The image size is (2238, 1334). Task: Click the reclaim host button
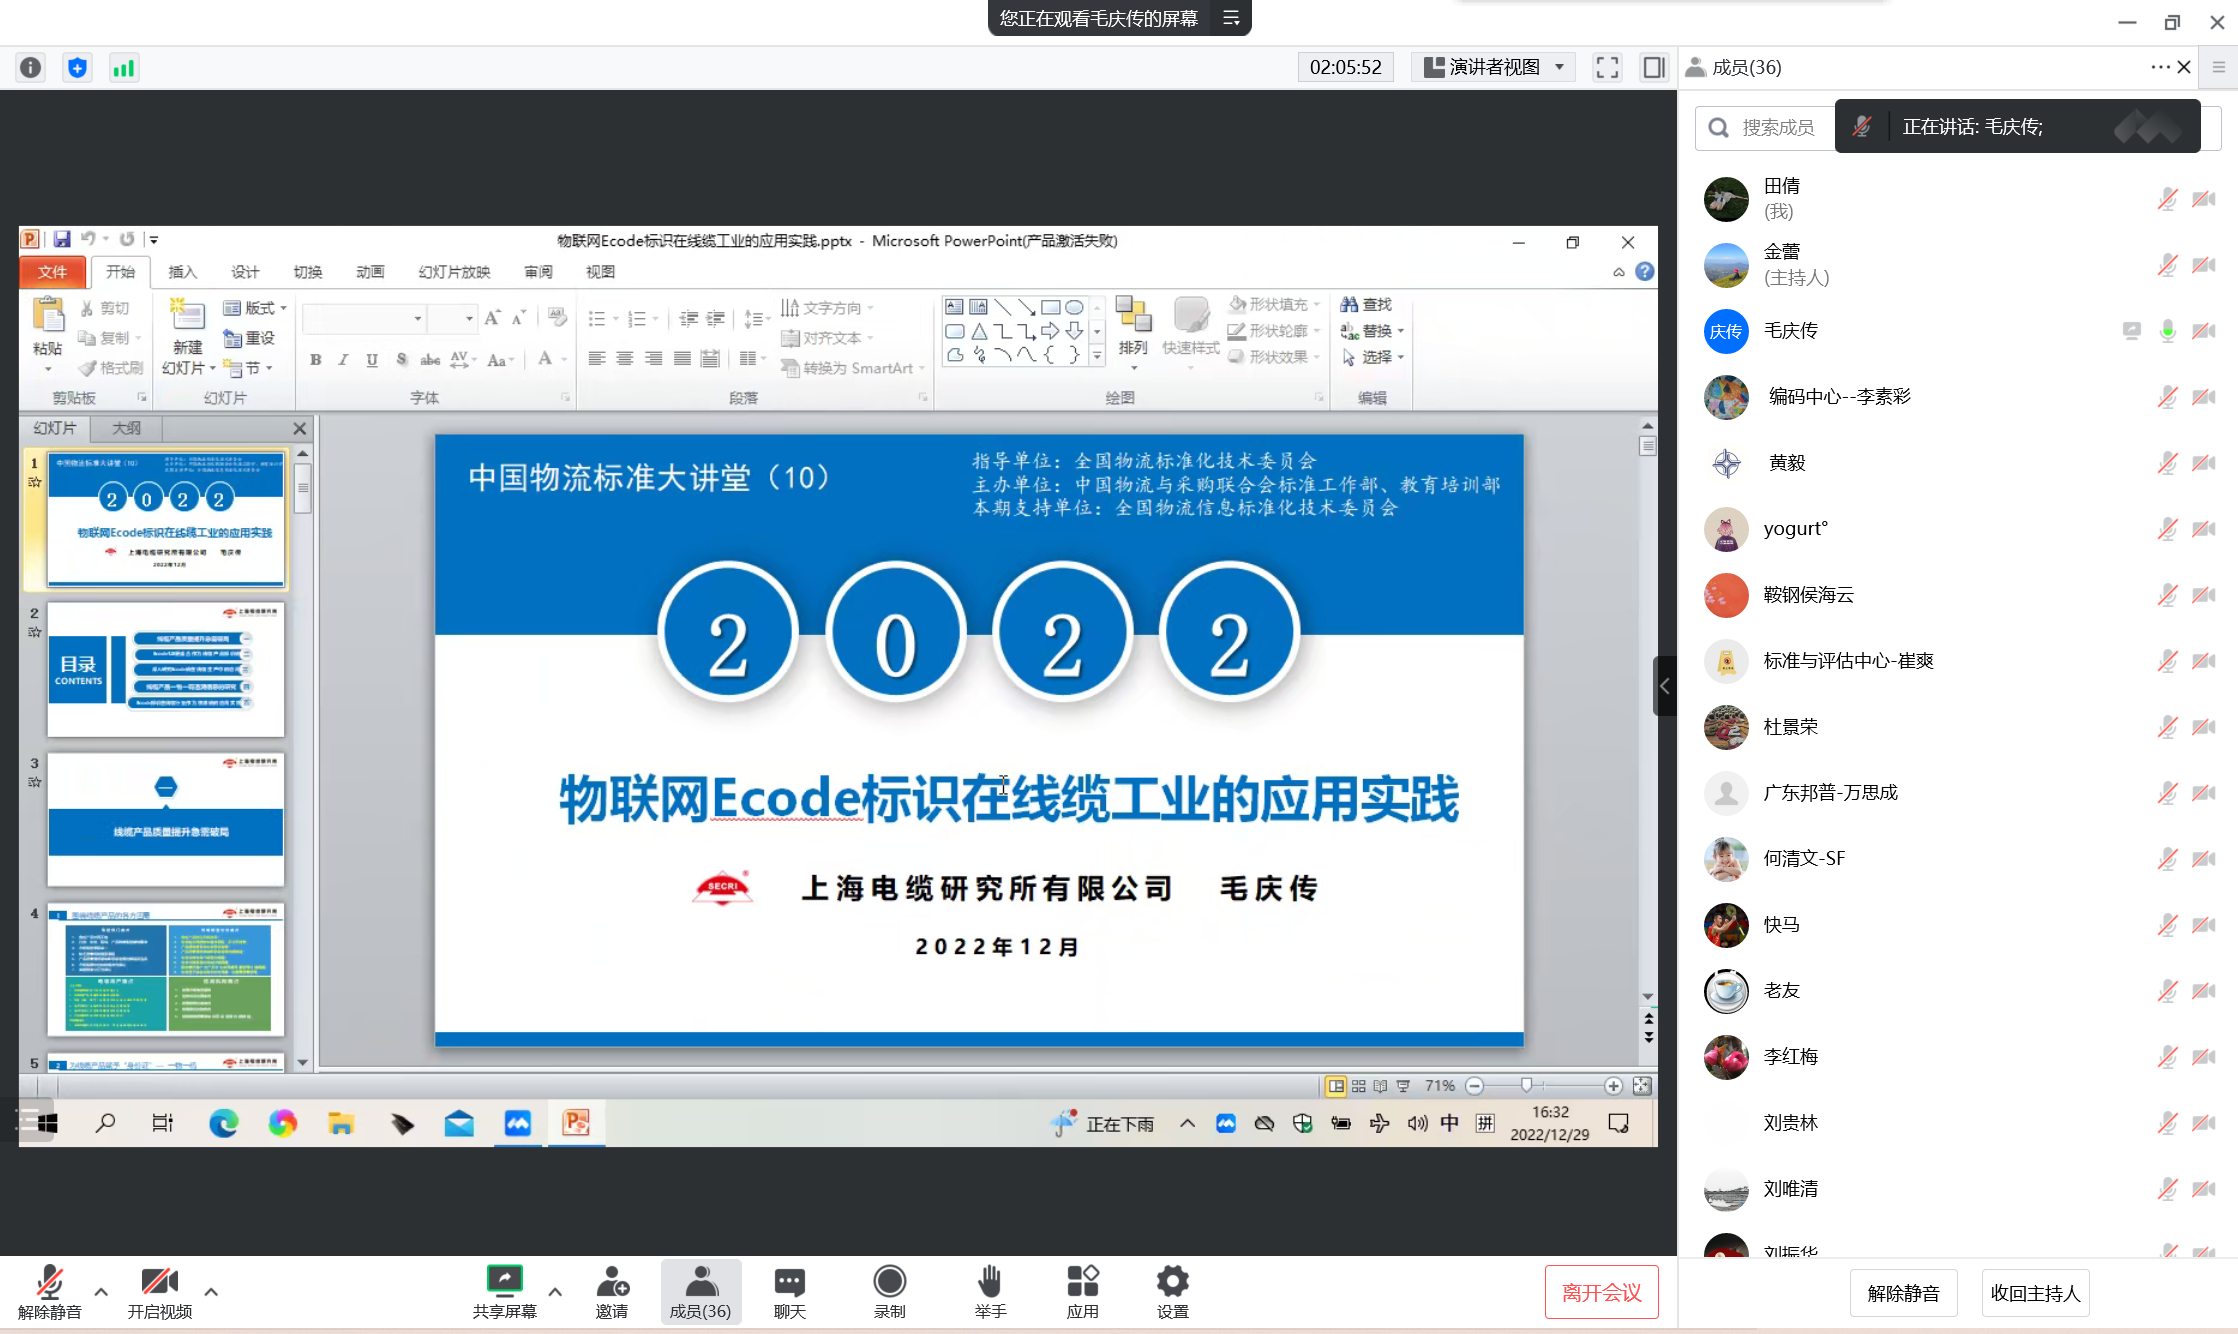[2034, 1293]
